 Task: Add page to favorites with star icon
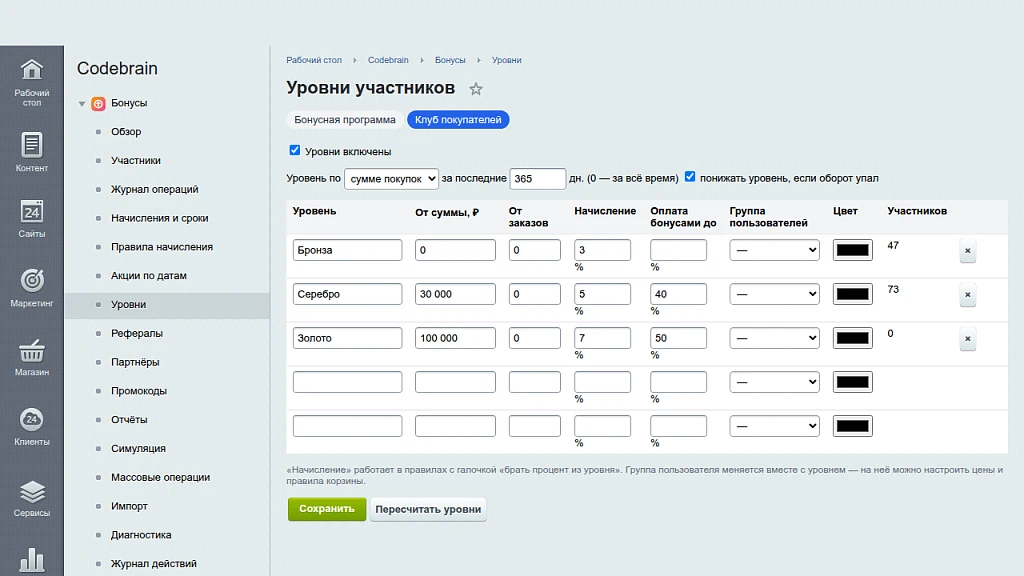476,89
